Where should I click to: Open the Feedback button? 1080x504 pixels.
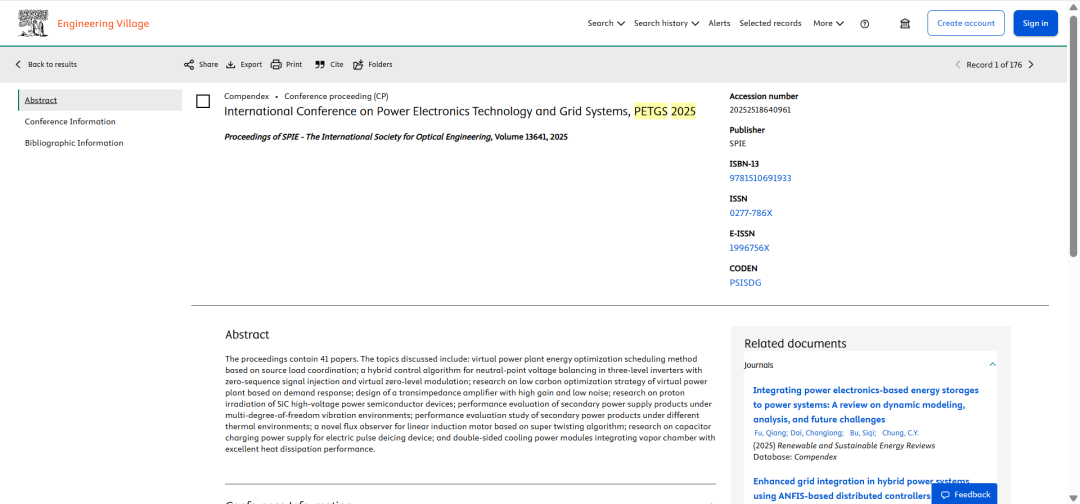(x=964, y=494)
